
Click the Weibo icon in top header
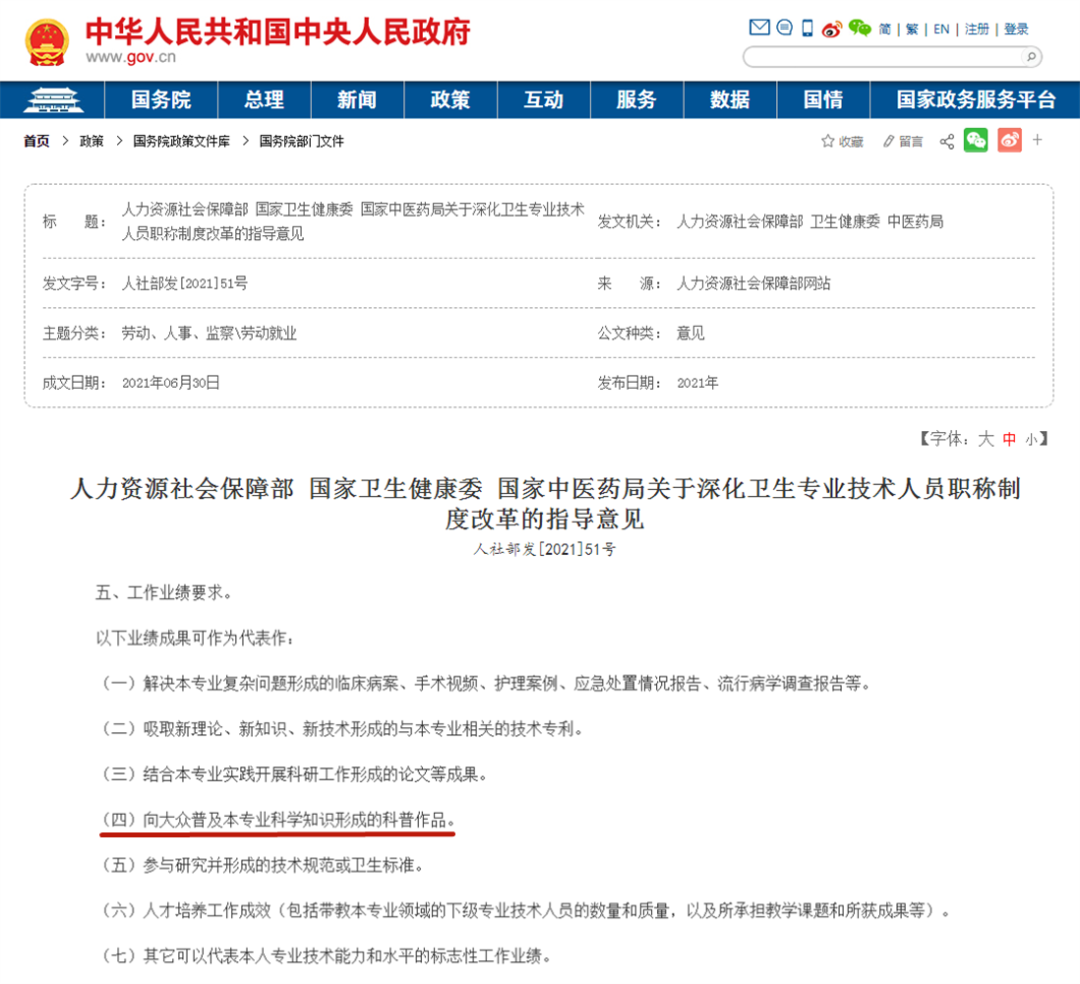[x=832, y=29]
